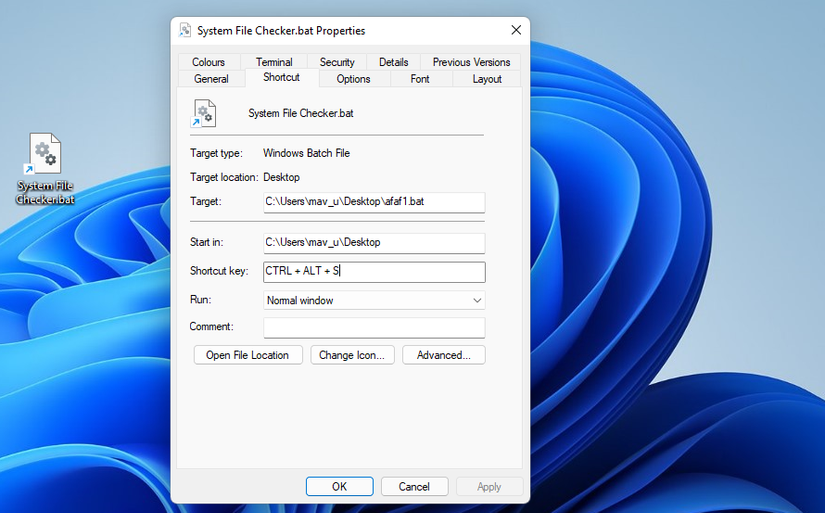This screenshot has height=513, width=825.
Task: Focus the Shortcut key field
Action: 374,271
